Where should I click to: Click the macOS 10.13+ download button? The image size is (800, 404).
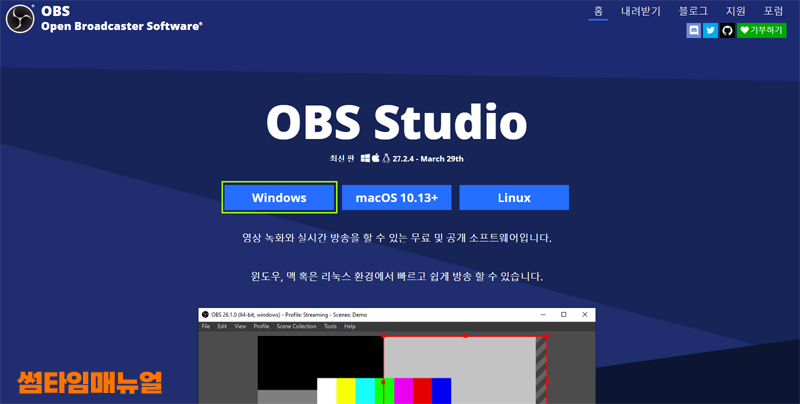(396, 197)
